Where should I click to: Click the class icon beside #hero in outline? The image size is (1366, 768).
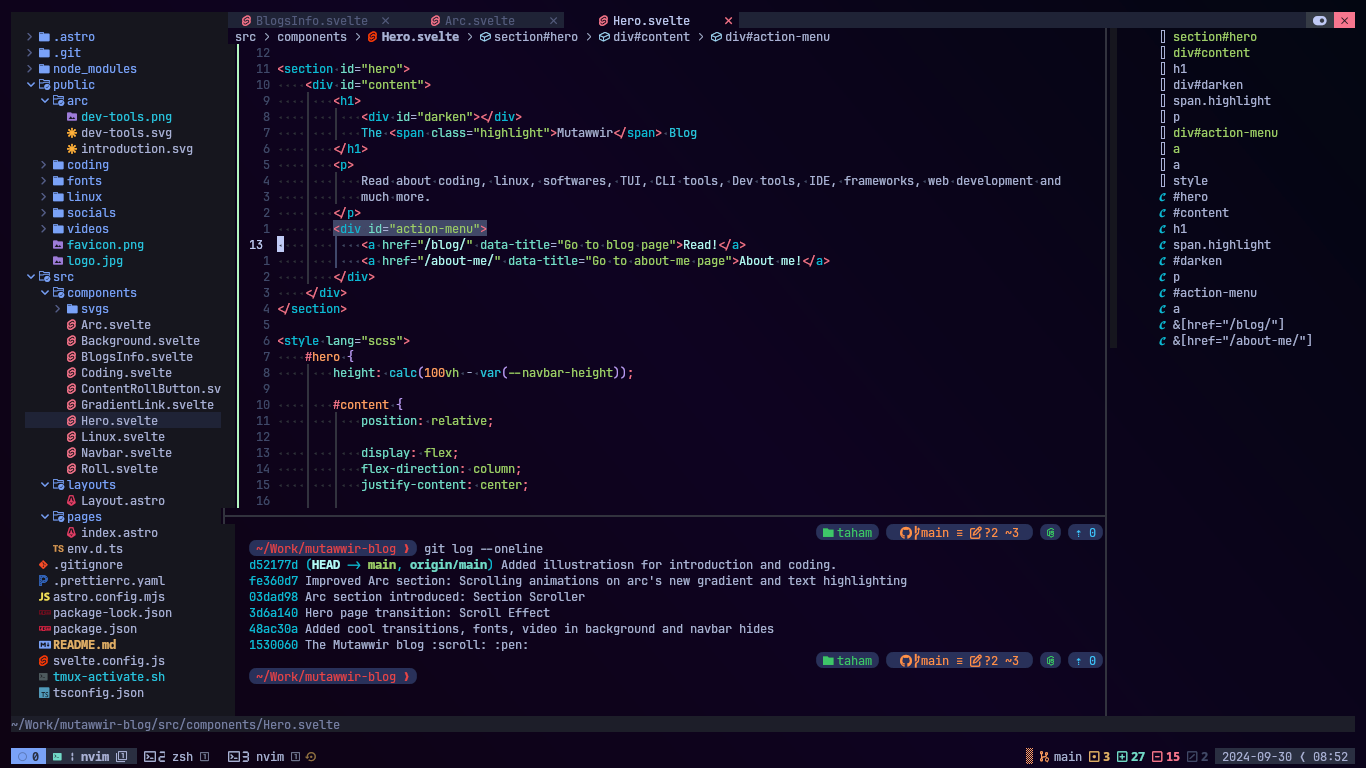tap(1162, 197)
